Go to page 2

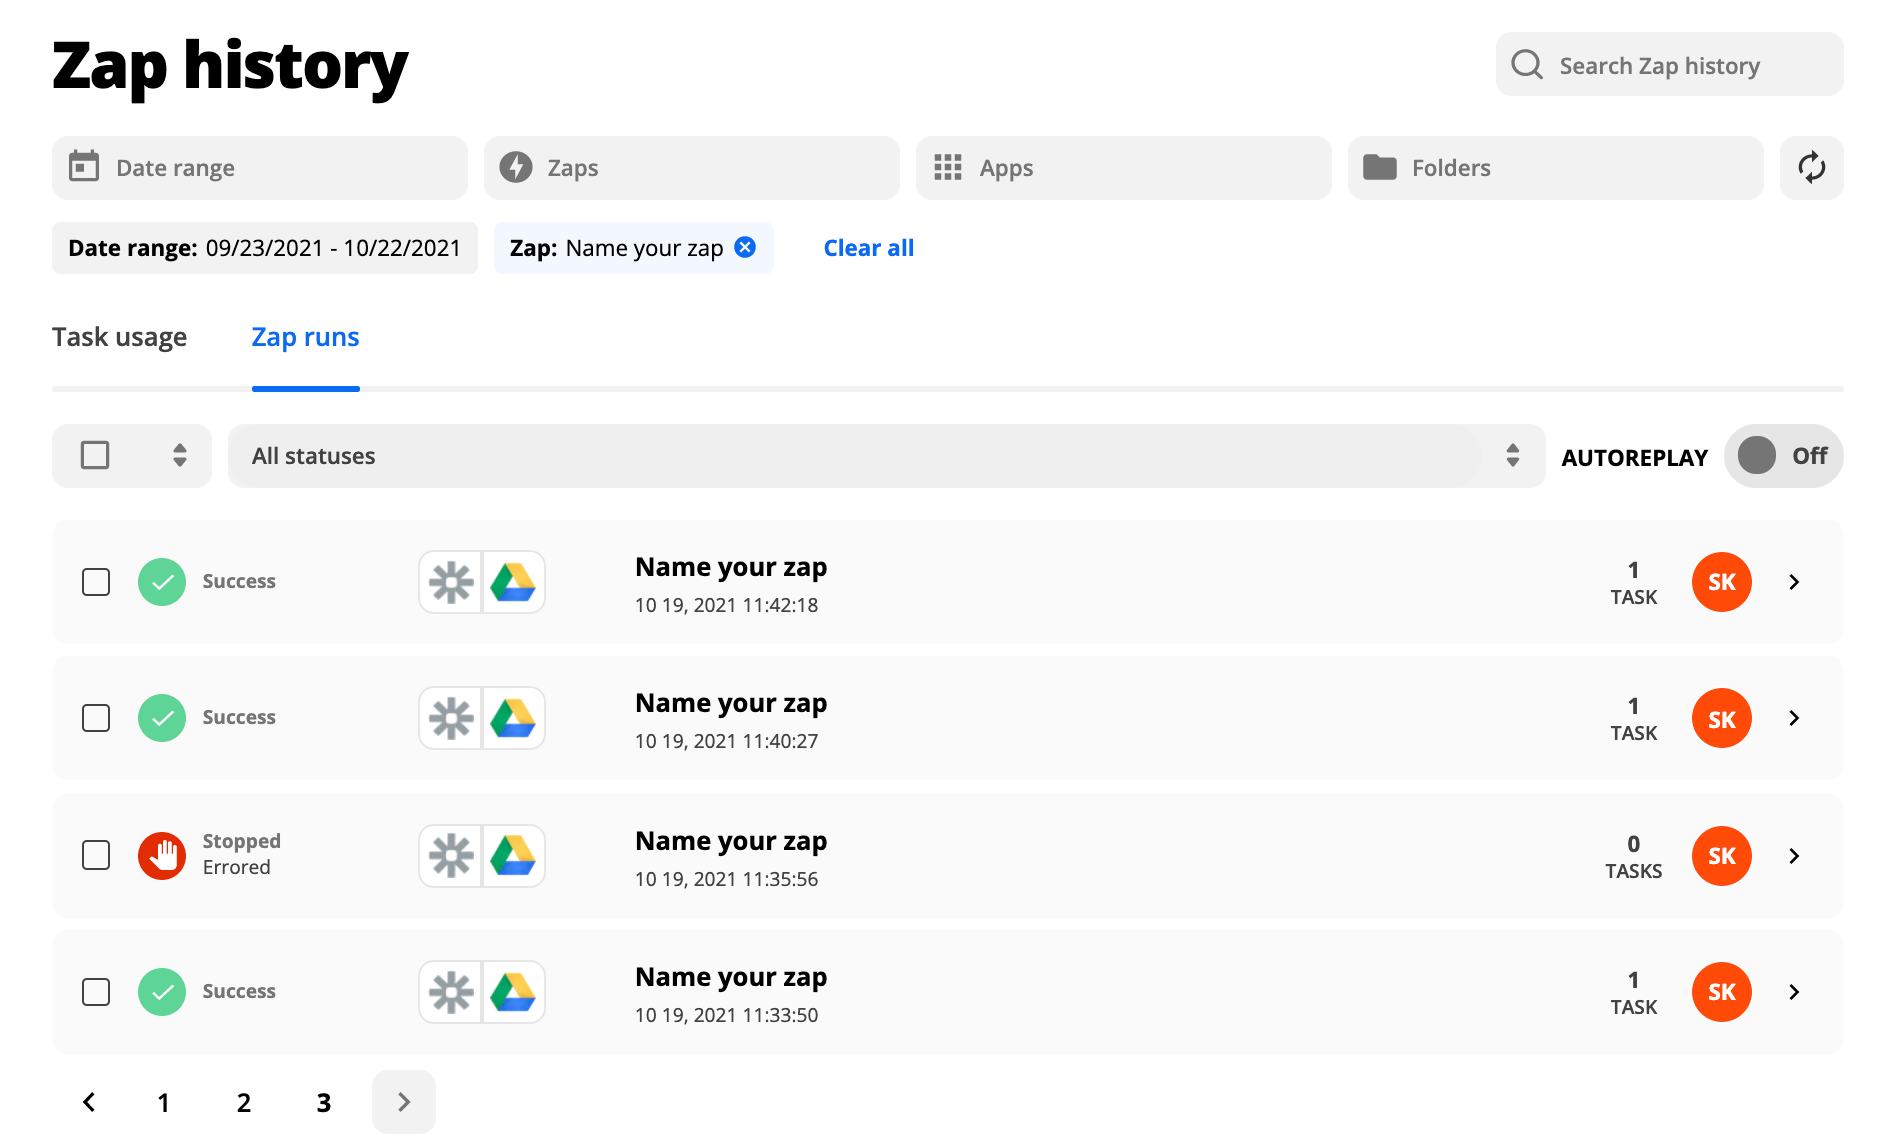pyautogui.click(x=244, y=1102)
